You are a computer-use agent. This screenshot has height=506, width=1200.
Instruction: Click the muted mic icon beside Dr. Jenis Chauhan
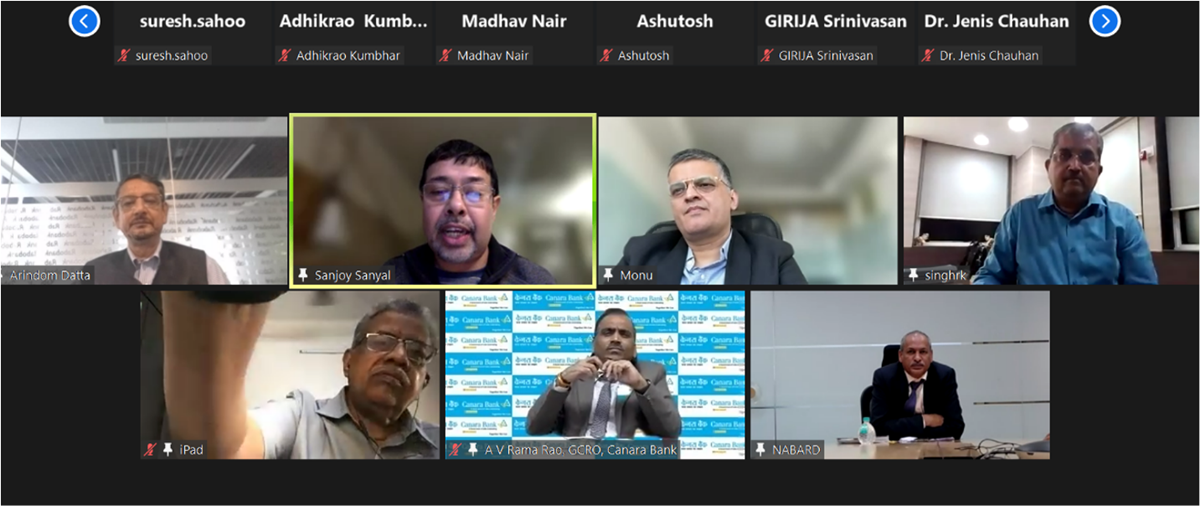point(929,56)
